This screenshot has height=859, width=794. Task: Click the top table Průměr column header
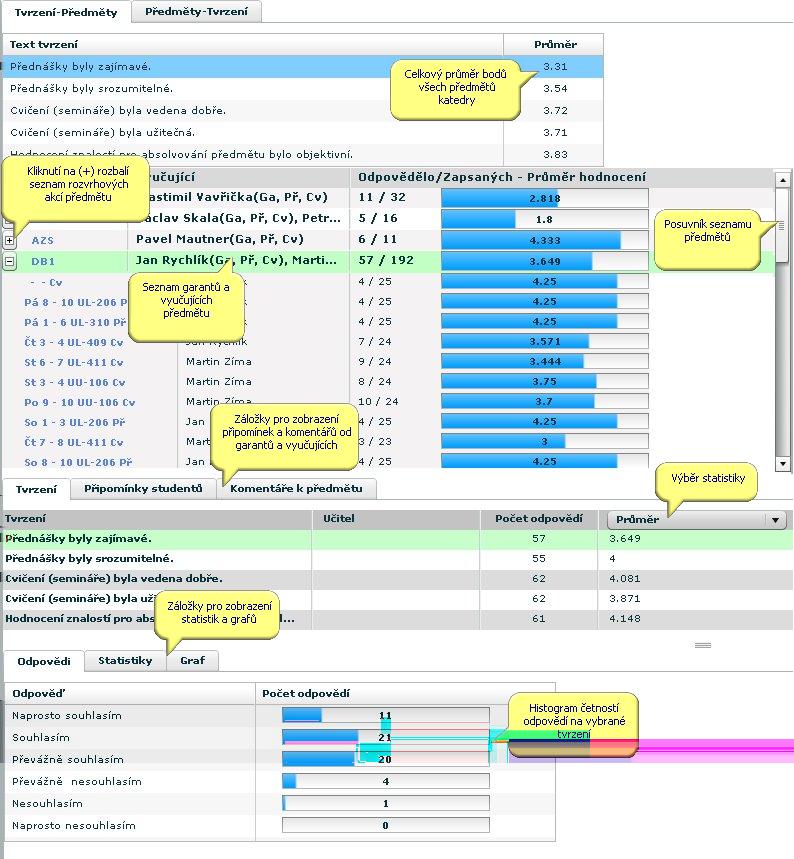[553, 44]
